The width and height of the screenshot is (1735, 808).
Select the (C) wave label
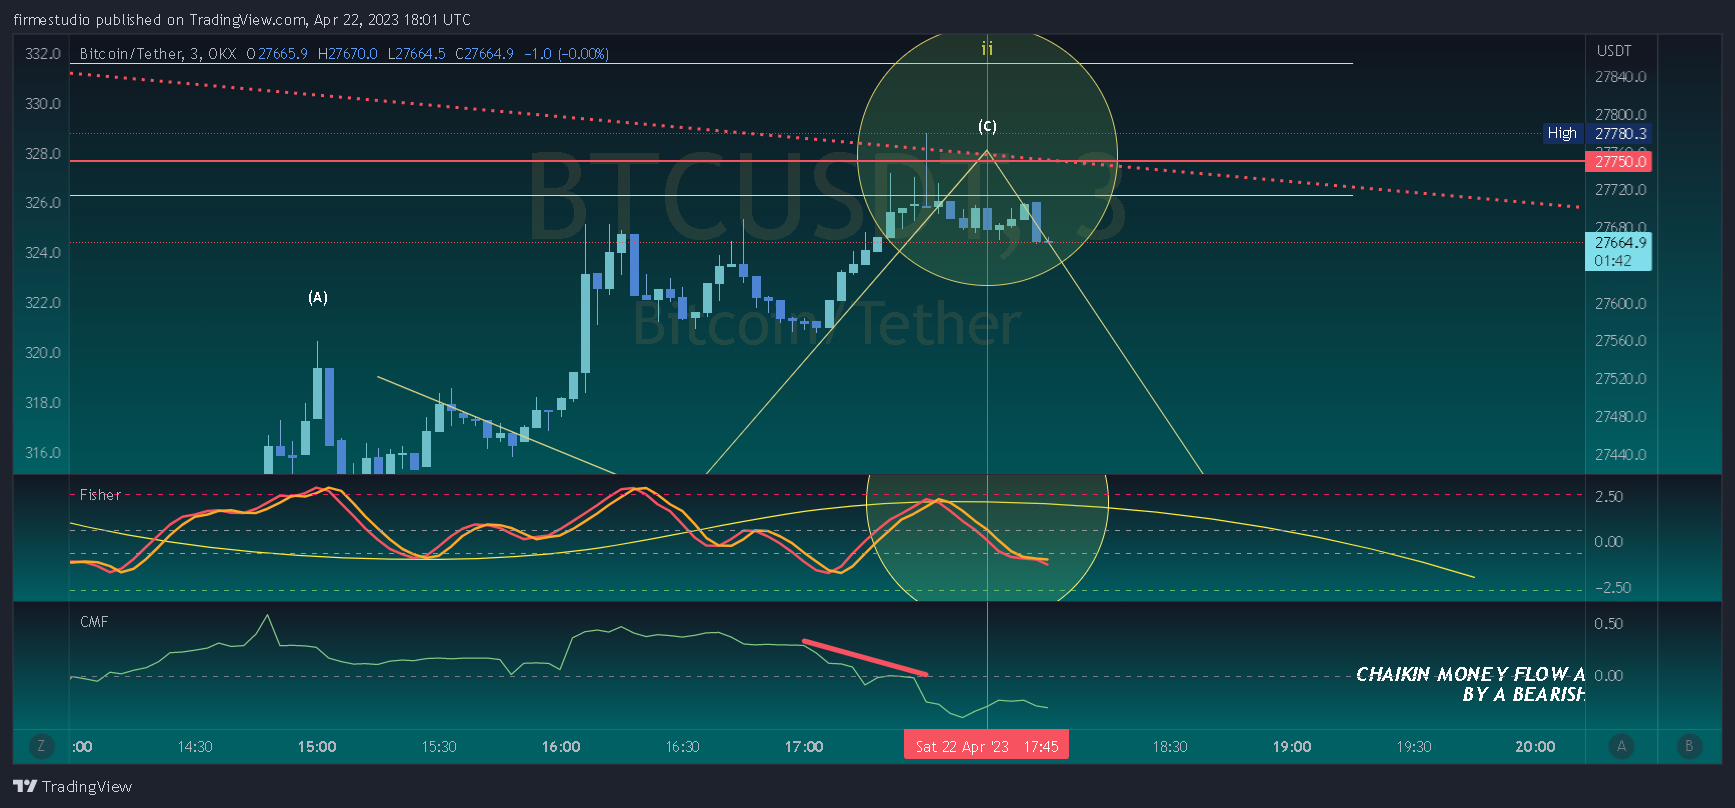click(987, 126)
